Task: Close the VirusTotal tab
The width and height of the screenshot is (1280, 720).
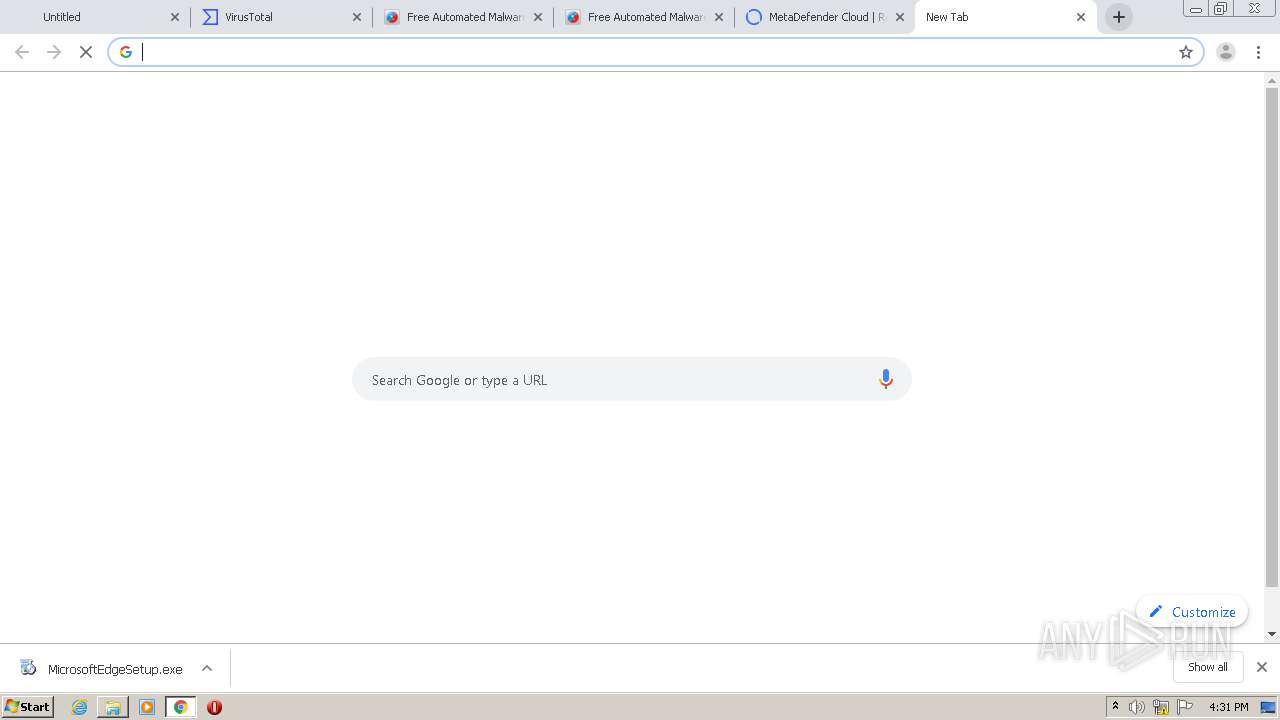Action: [x=357, y=17]
